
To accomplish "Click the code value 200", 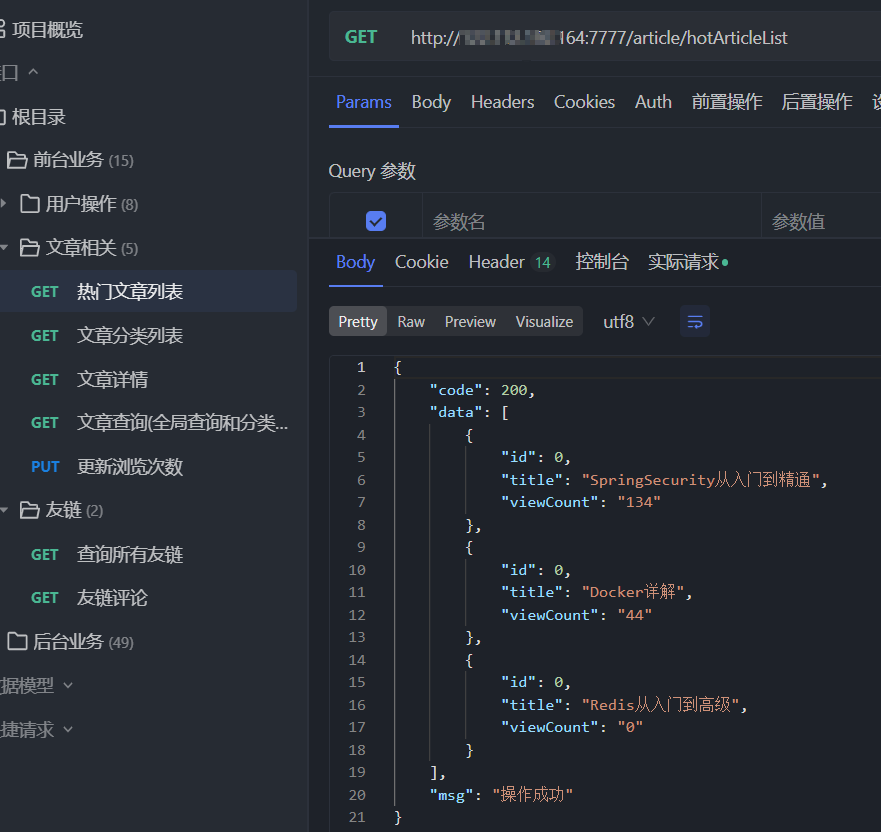I will (x=514, y=390).
